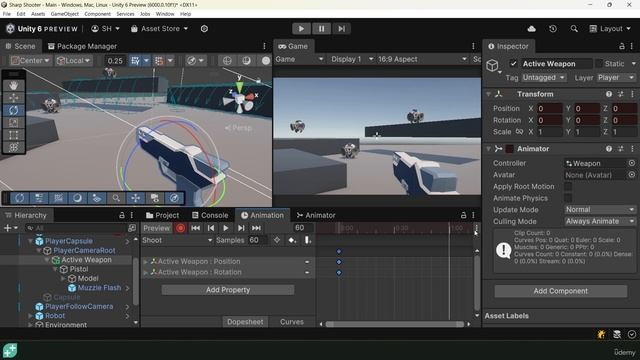Open the global search icon
This screenshot has width=640, height=360.
coord(574,29)
